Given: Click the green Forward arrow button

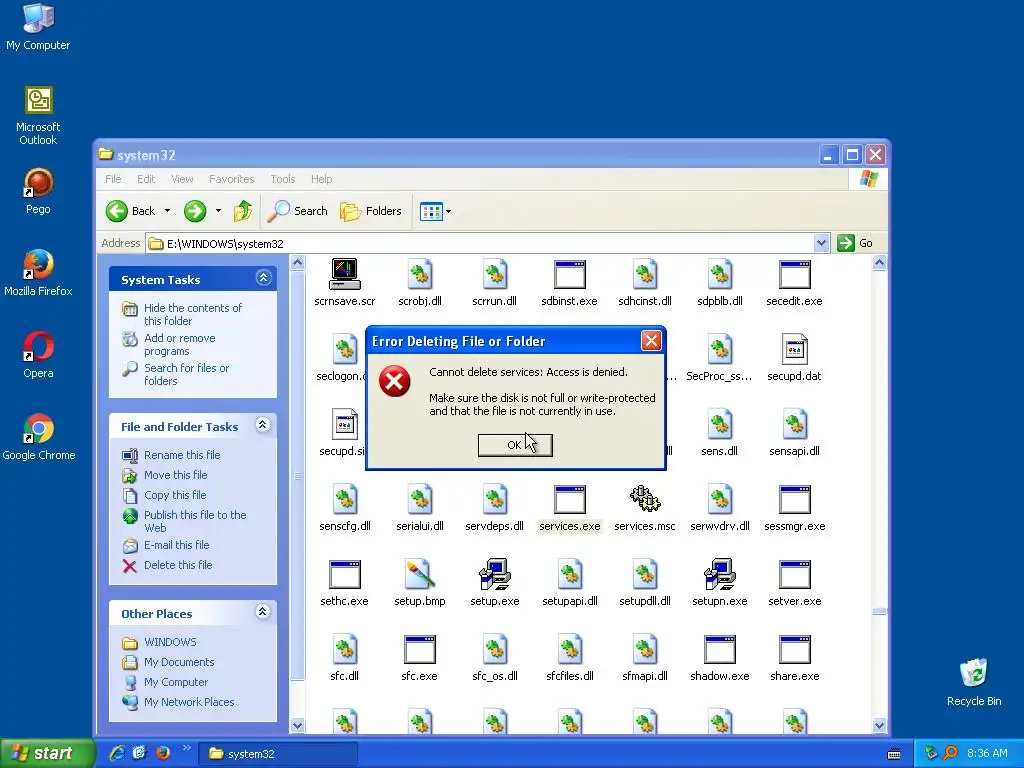Looking at the screenshot, I should pos(195,211).
